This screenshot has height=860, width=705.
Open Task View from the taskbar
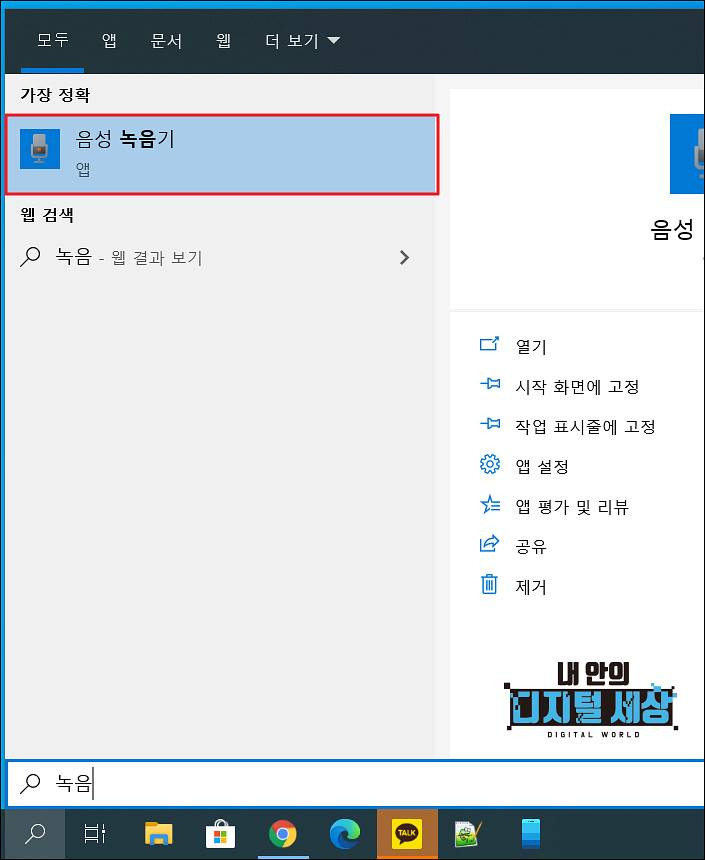(x=94, y=834)
